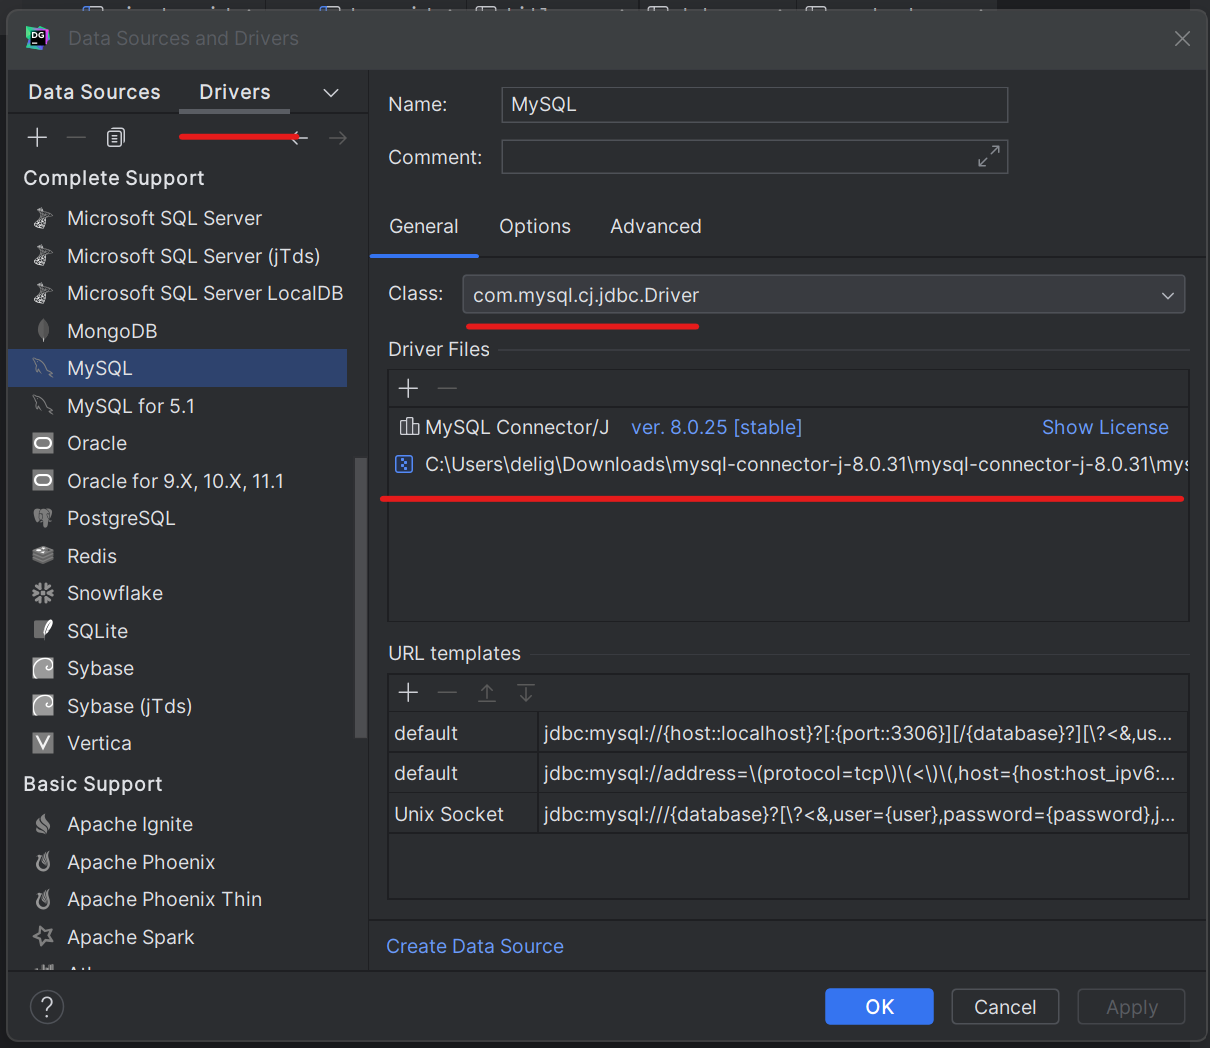The width and height of the screenshot is (1210, 1048).
Task: Open the Class driver dropdown
Action: pos(1167,295)
